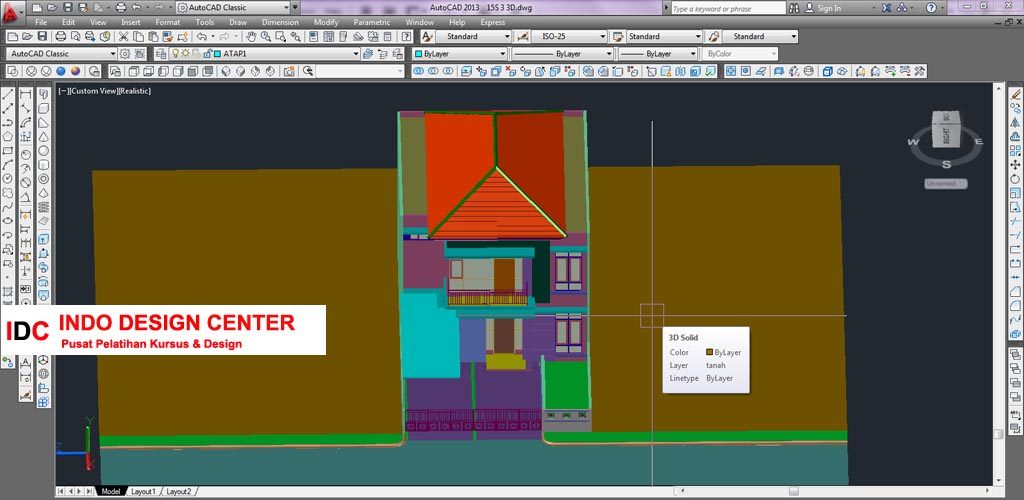Switch to the Layout2 tab

178,491
